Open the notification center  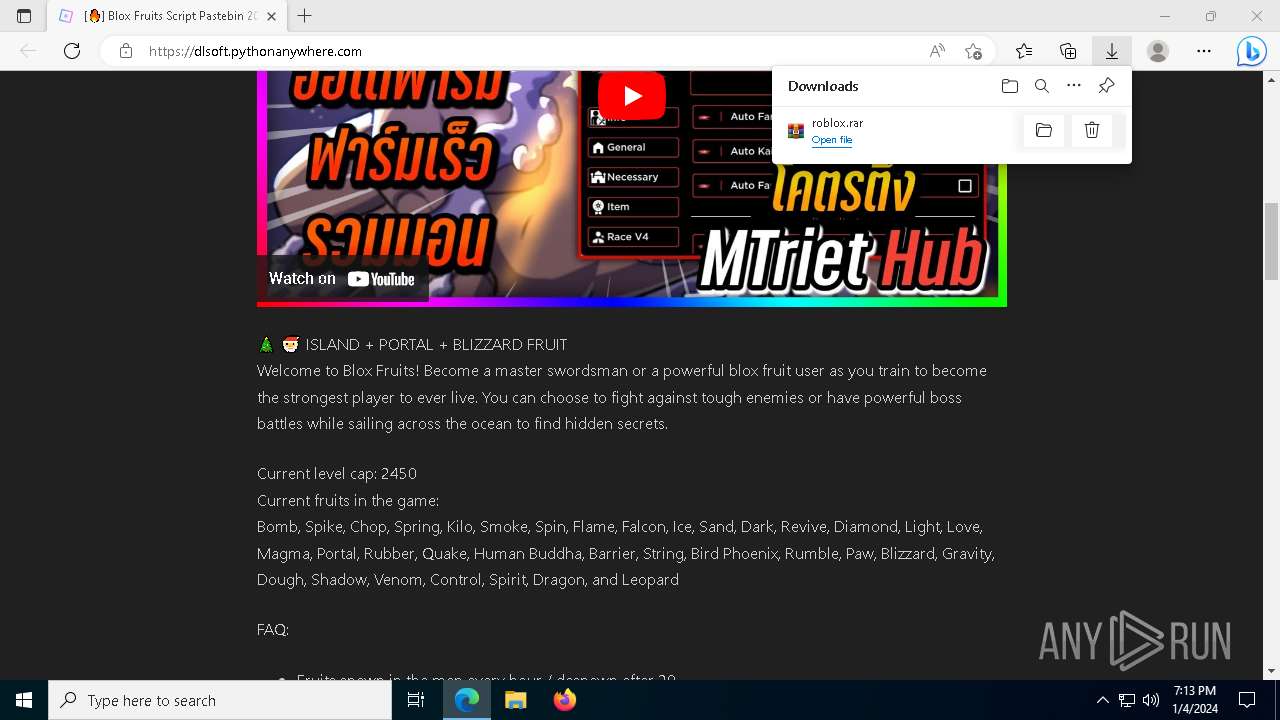coord(1247,700)
